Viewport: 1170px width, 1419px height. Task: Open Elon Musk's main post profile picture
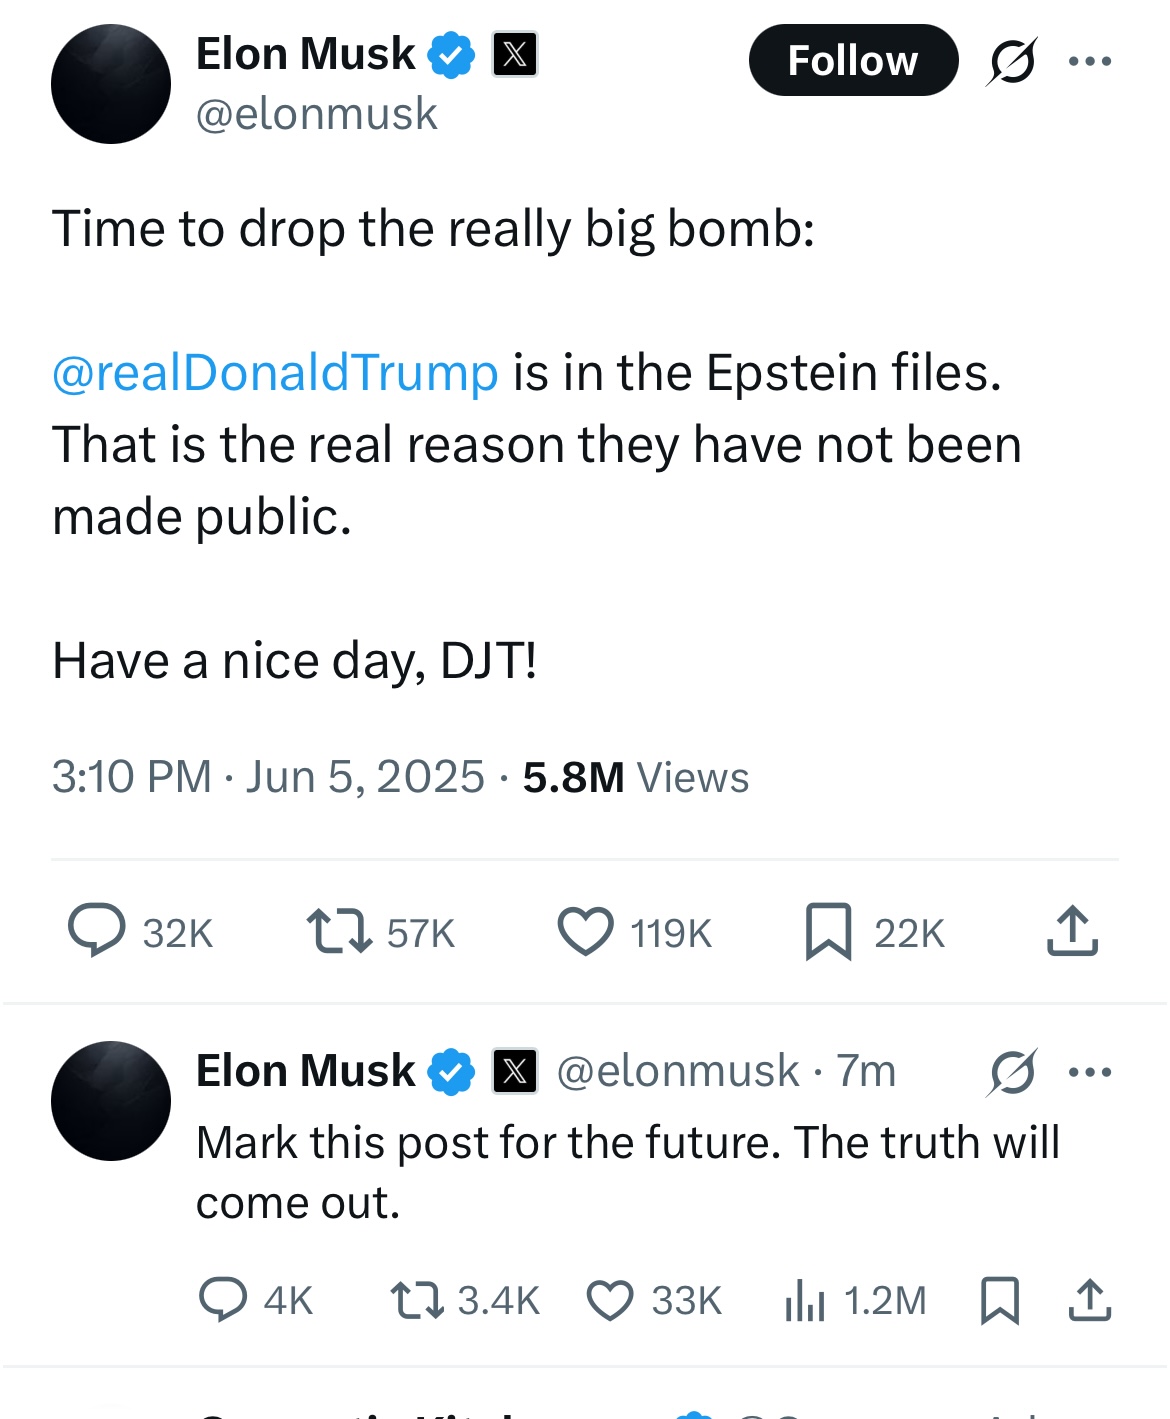(x=111, y=84)
